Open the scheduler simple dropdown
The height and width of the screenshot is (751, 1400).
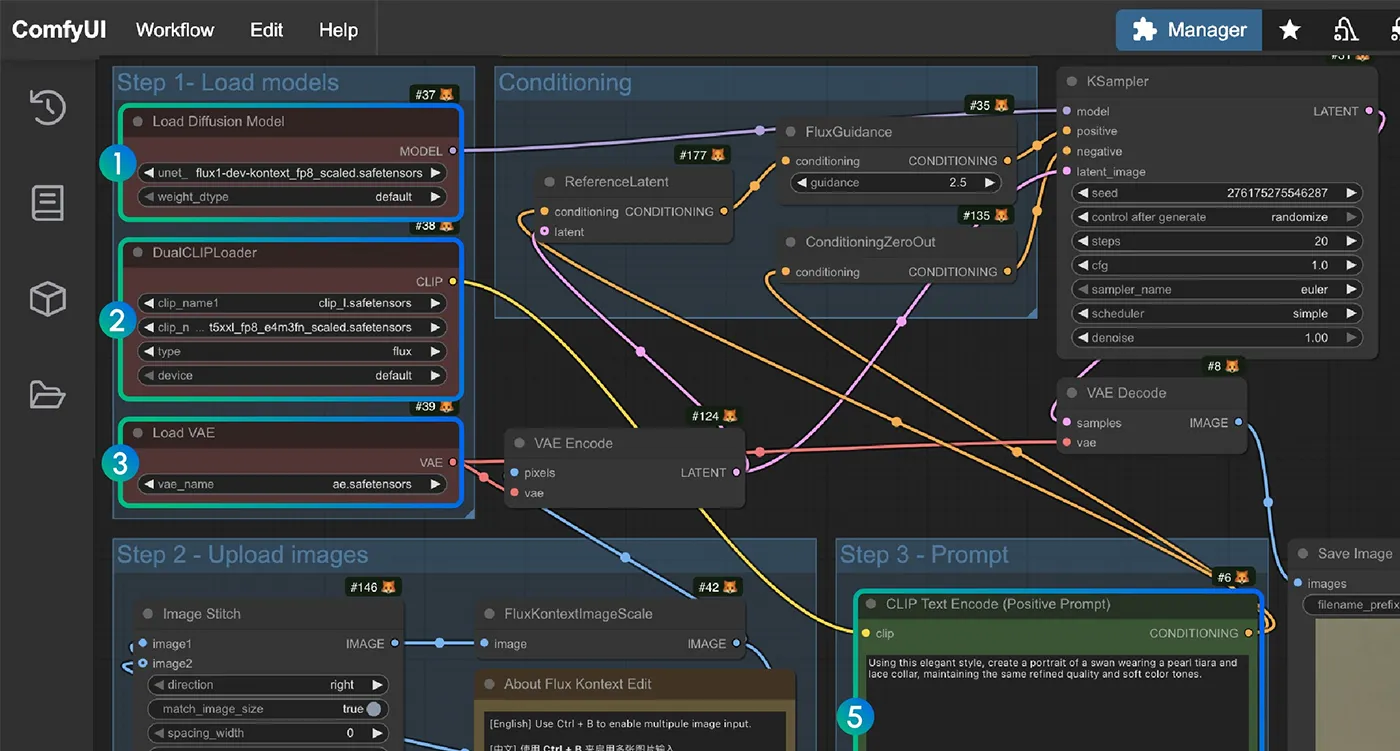point(1217,313)
